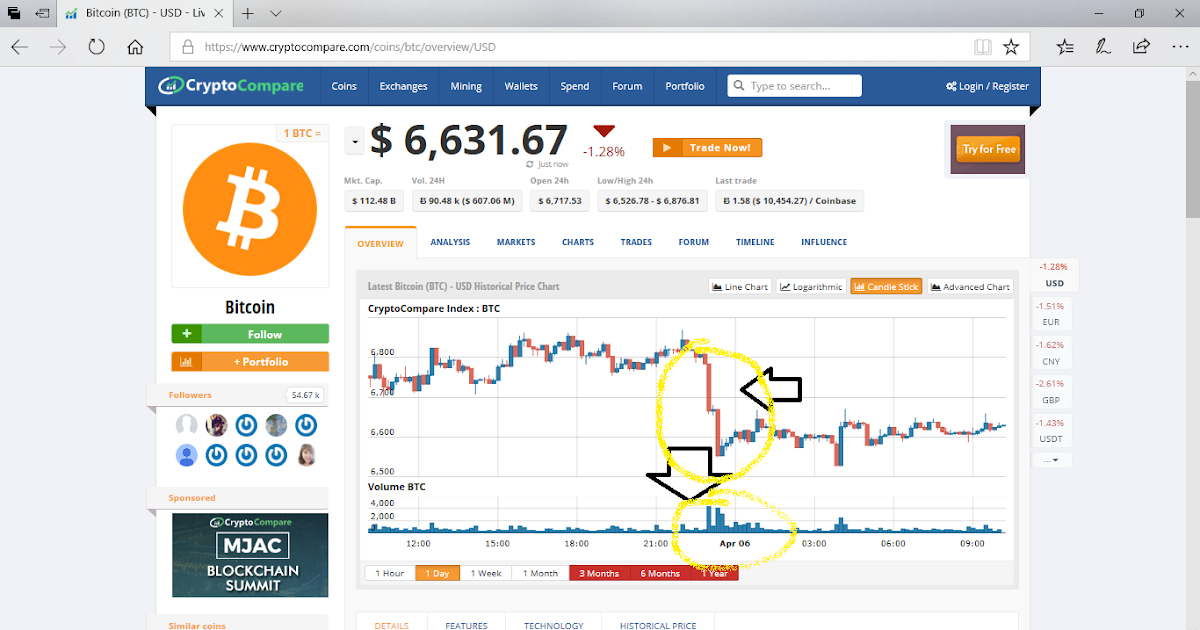Open the Forum menu item
Viewport: 1200px width, 630px height.
(627, 86)
